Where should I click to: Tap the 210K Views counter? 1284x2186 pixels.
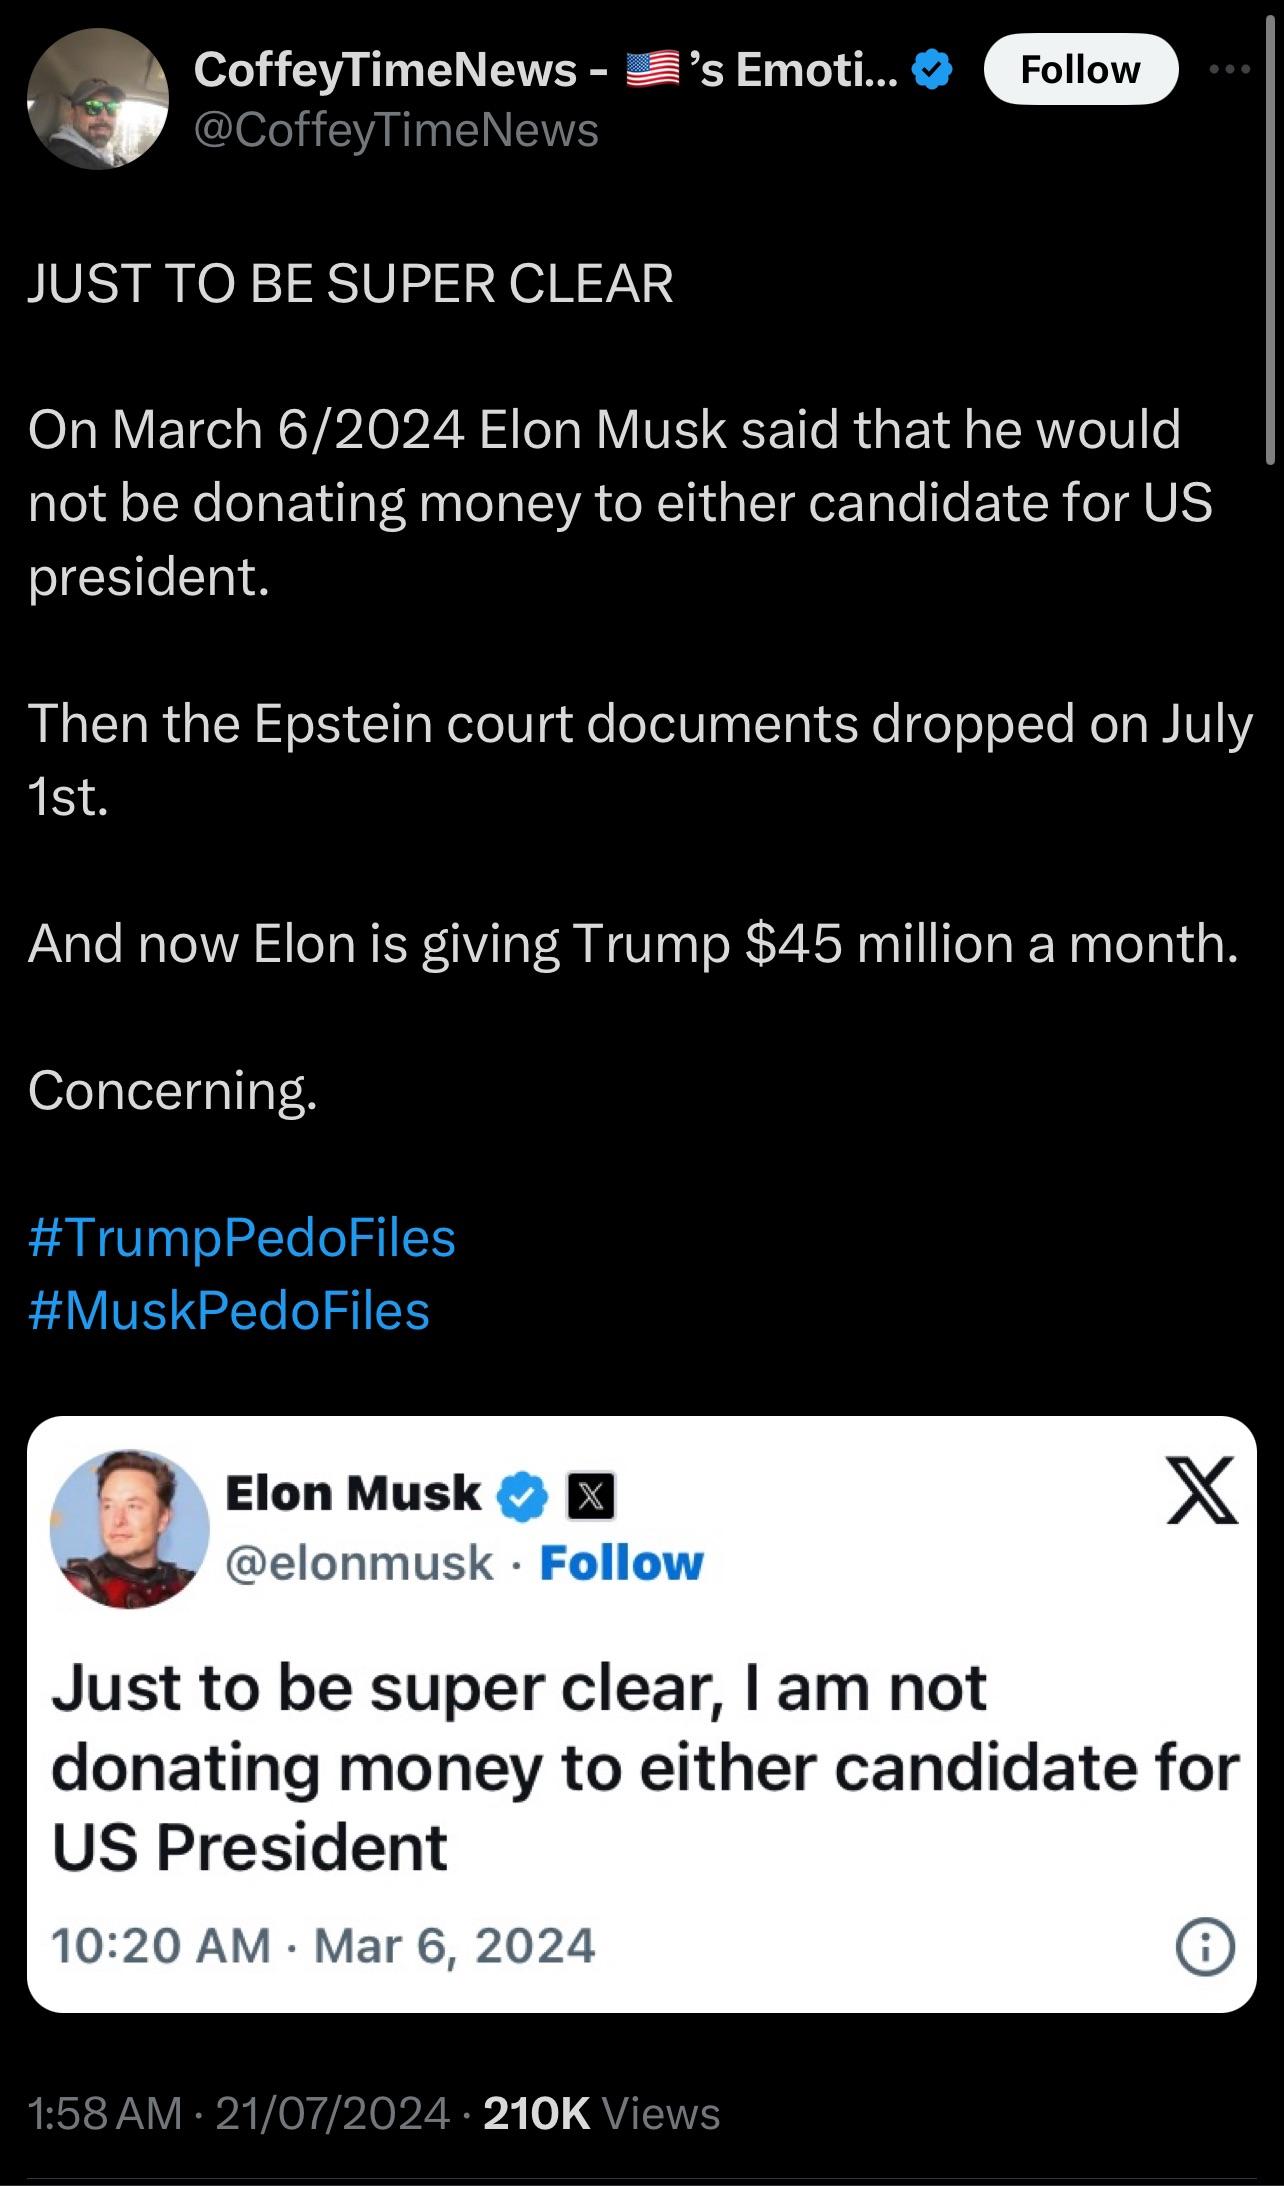pyautogui.click(x=601, y=2113)
